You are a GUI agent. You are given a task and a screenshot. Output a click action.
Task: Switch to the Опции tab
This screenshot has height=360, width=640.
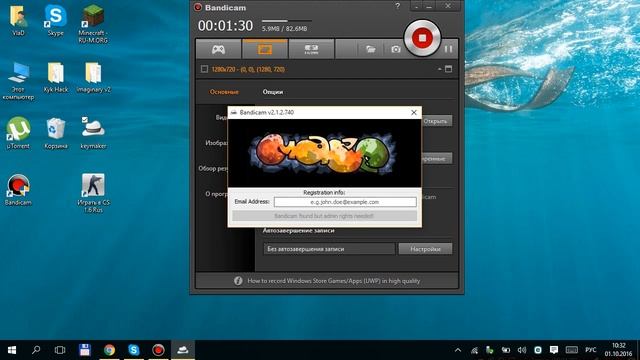tap(273, 92)
